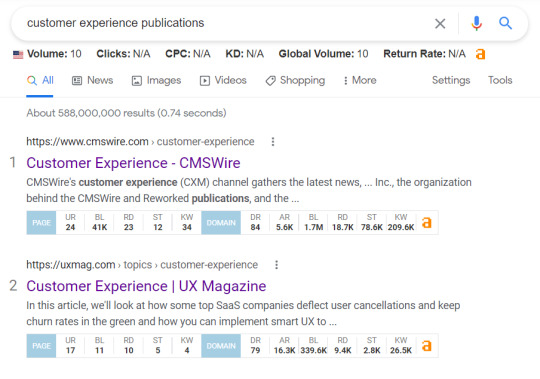540x379 pixels.
Task: Switch to the Shopping tab
Action: [x=295, y=81]
